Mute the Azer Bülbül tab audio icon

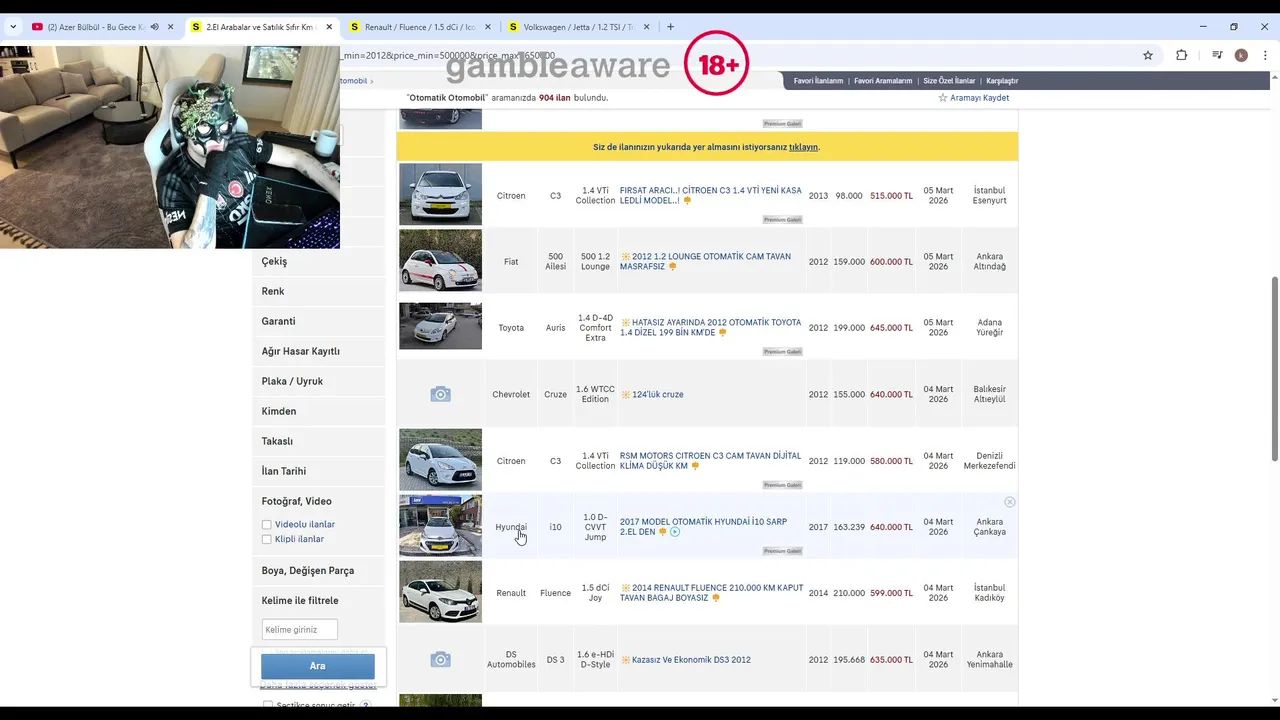tap(154, 27)
